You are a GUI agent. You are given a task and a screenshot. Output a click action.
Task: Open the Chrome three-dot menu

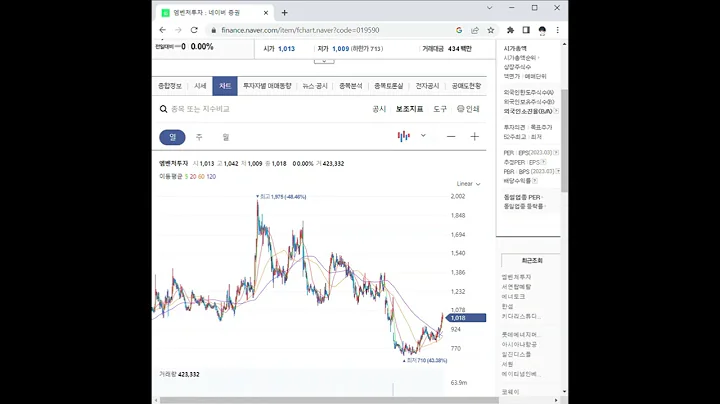tap(557, 30)
